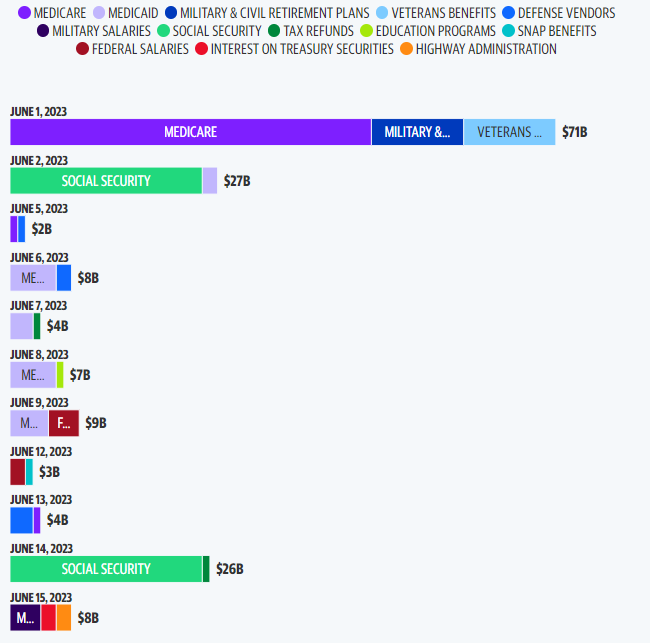Click the Medicare legend color dot
650x643 pixels.
(25, 13)
